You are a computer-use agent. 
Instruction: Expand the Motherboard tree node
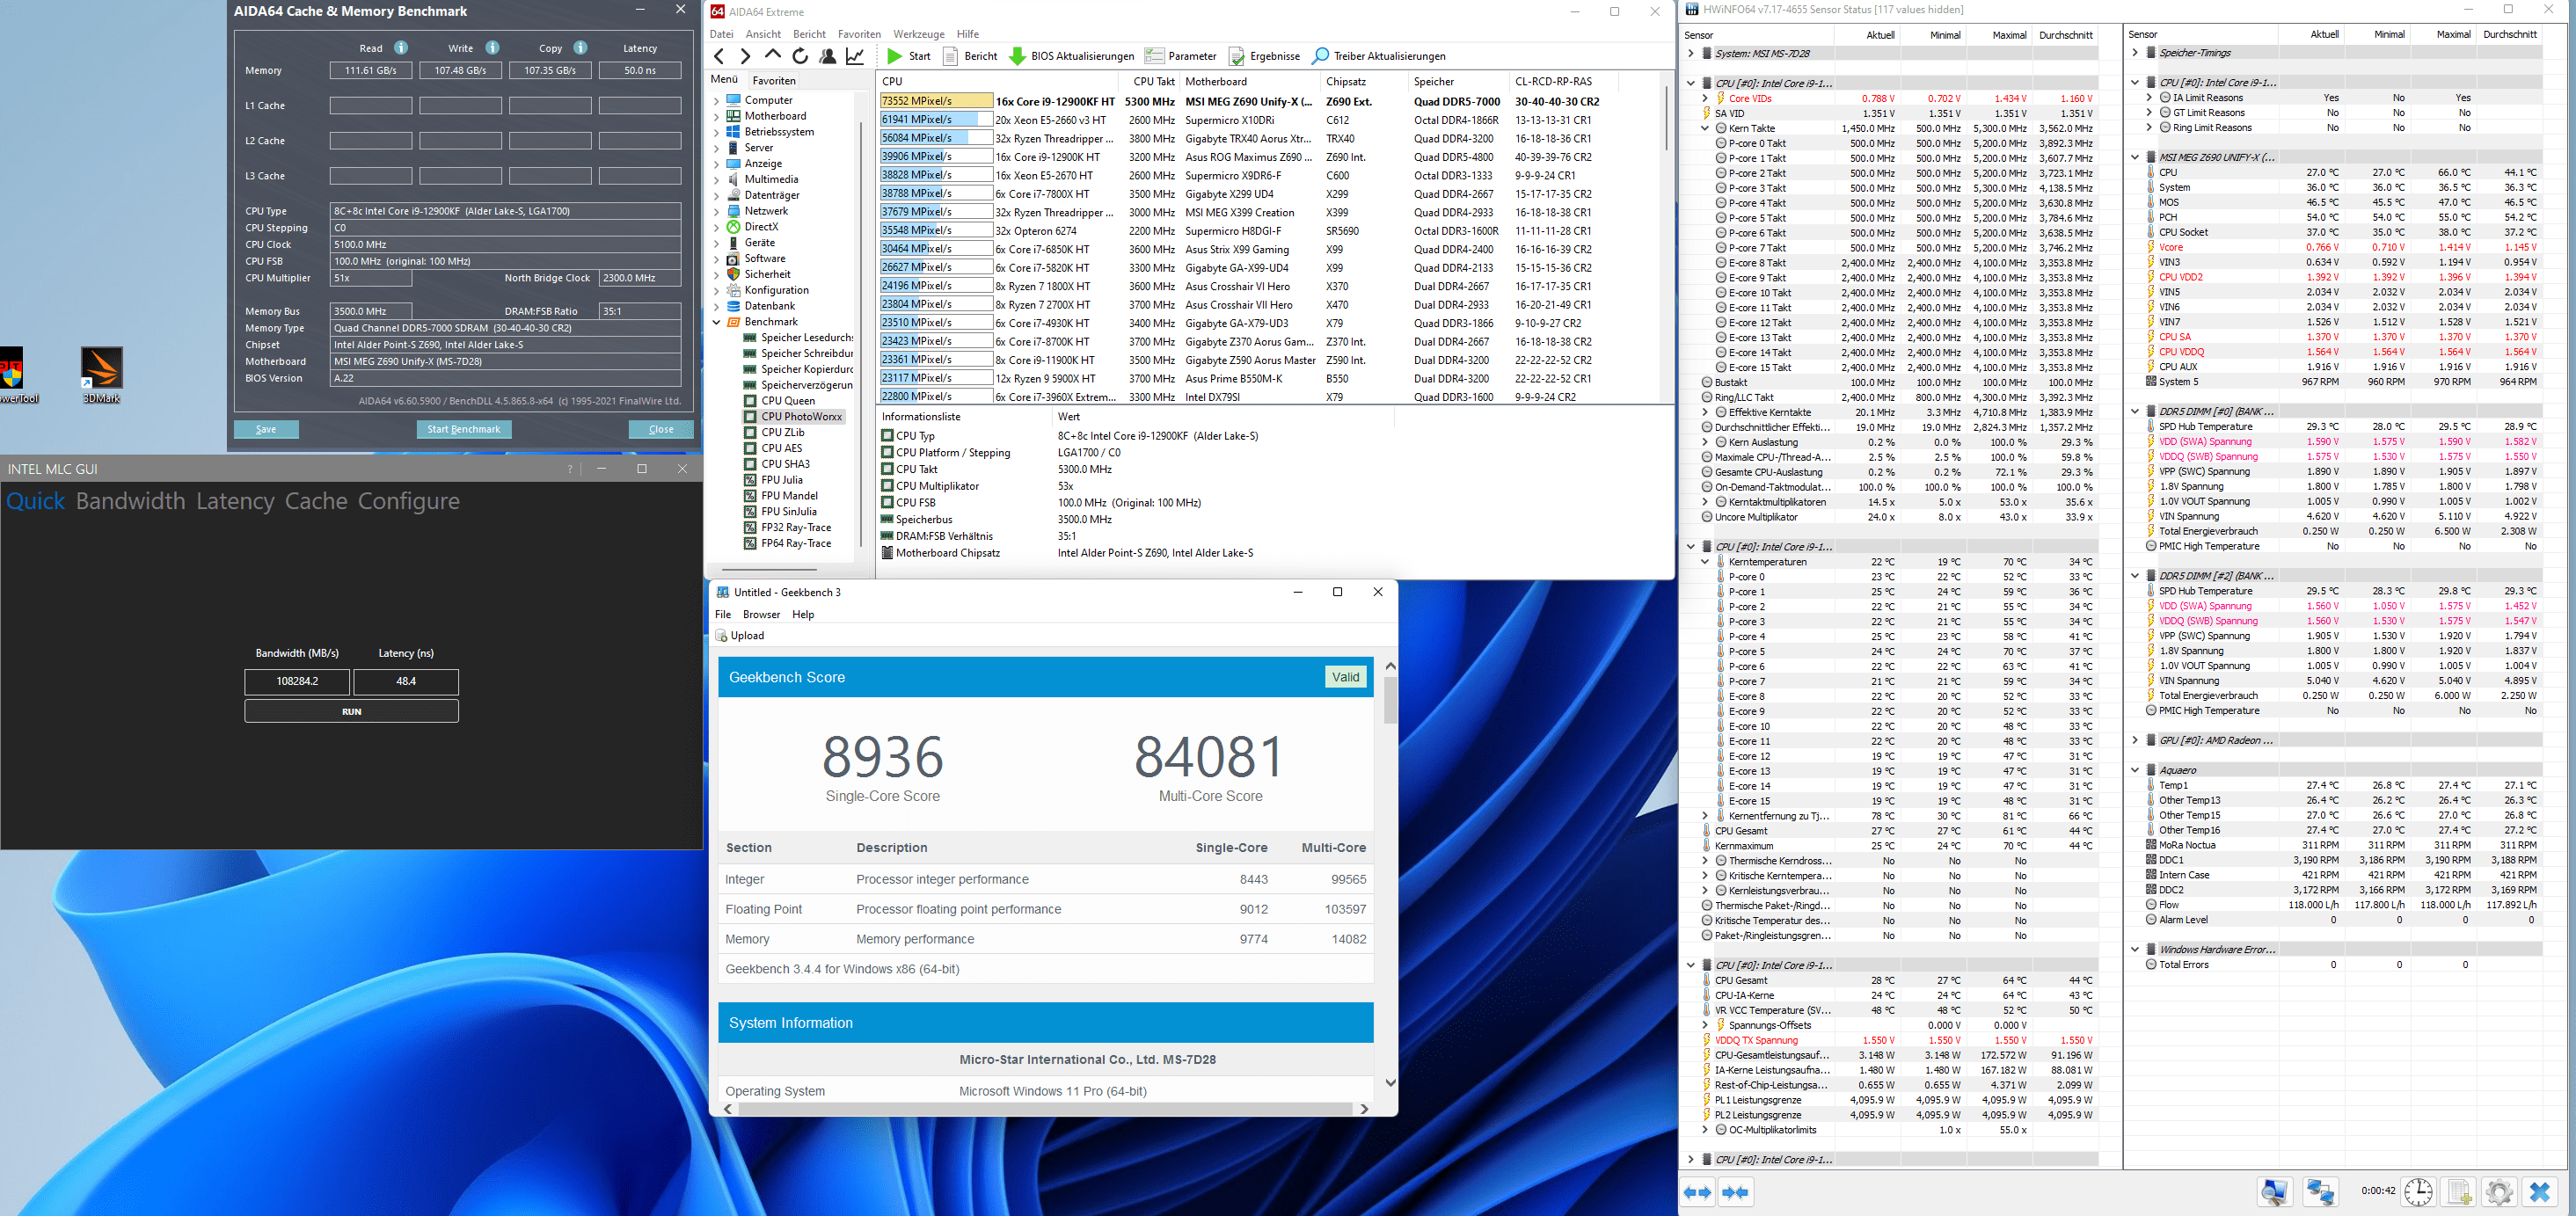pos(716,116)
